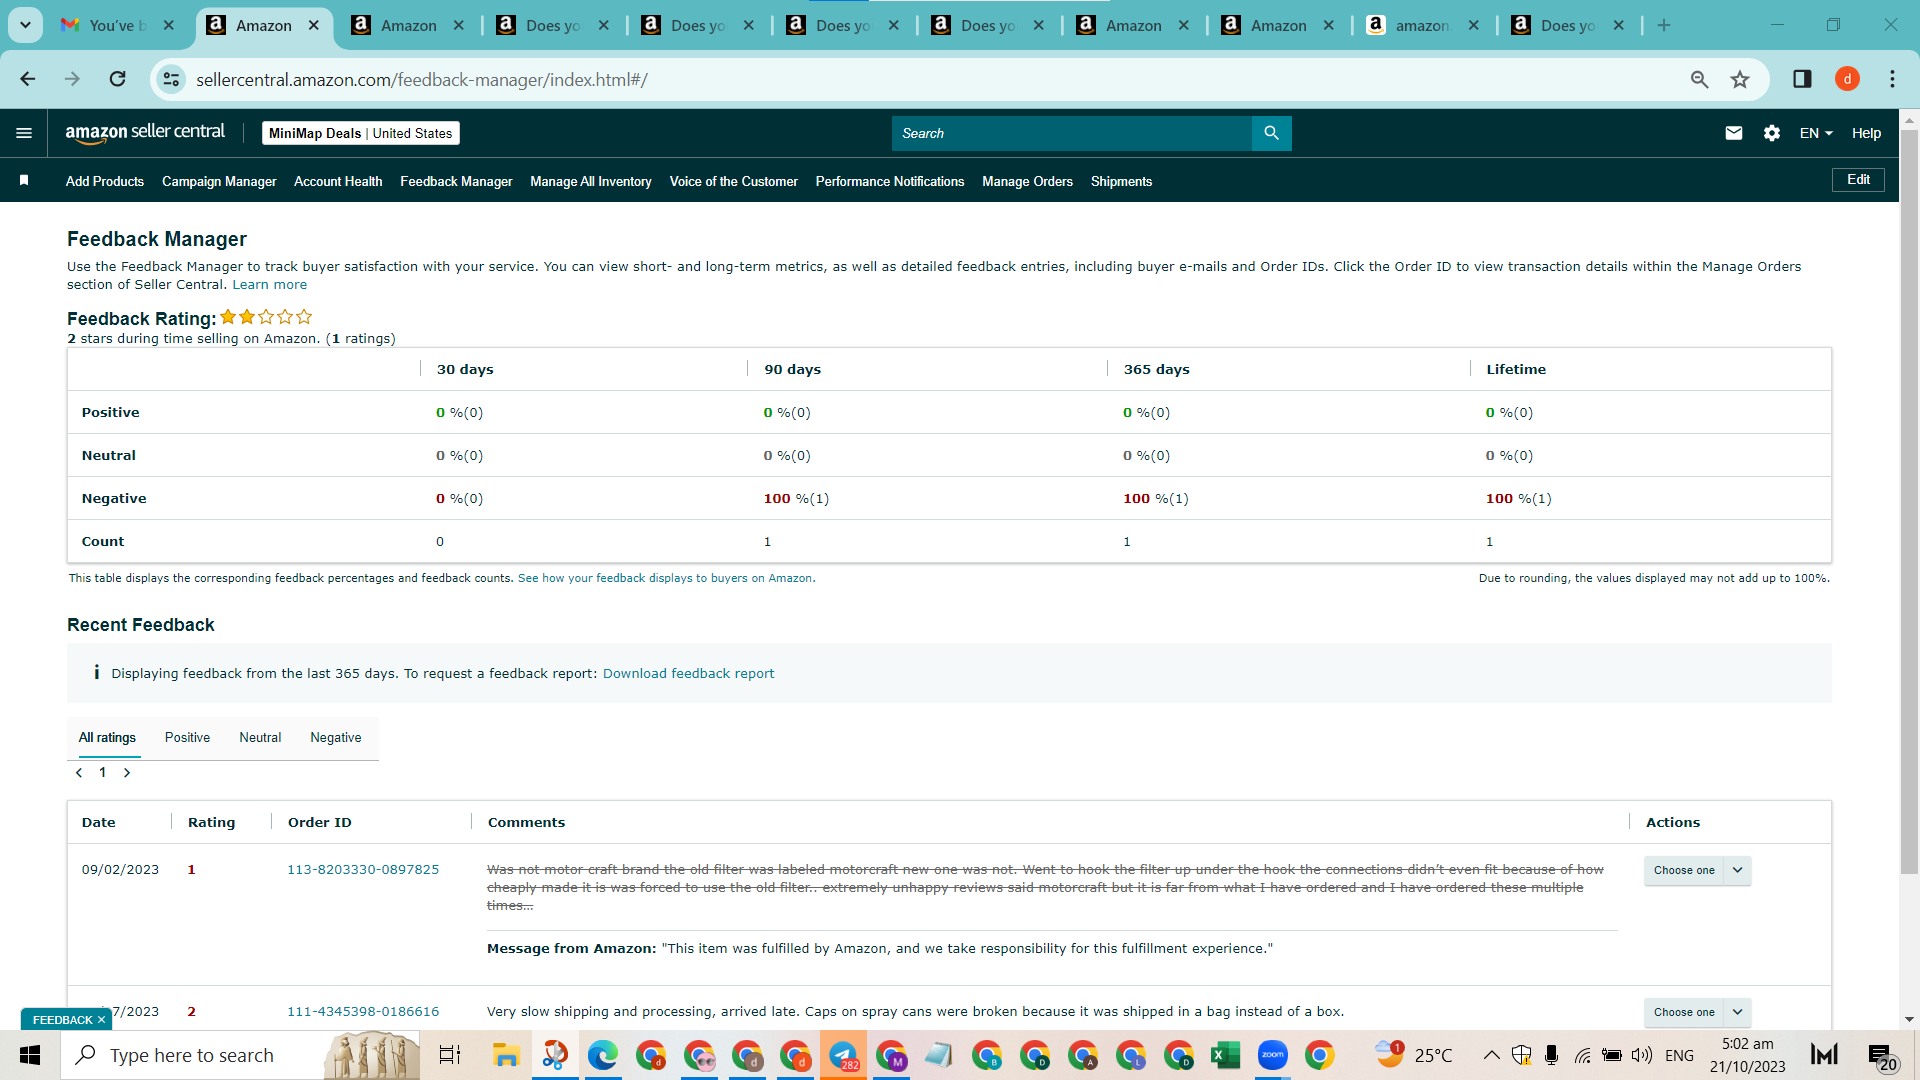Open the feedback display on Amazon link
This screenshot has height=1080, width=1920.
[665, 578]
